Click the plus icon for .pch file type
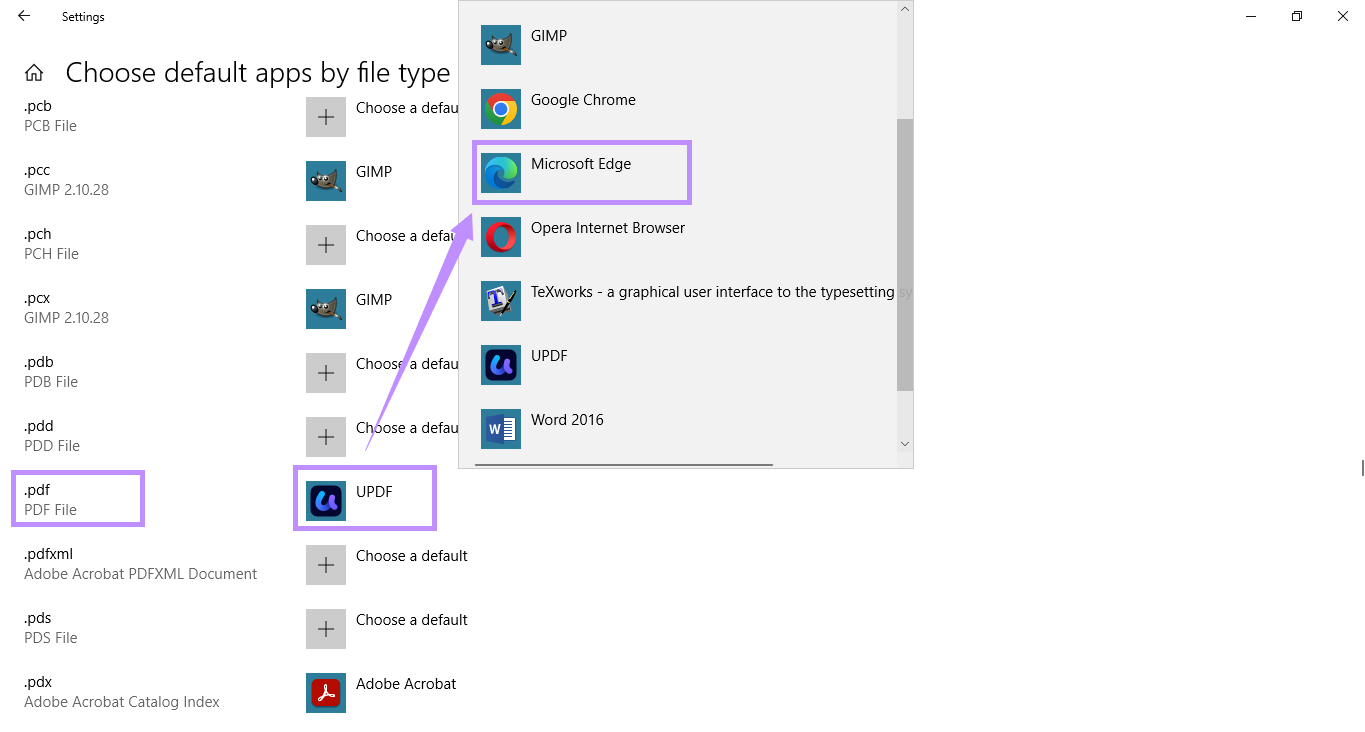 click(x=326, y=245)
